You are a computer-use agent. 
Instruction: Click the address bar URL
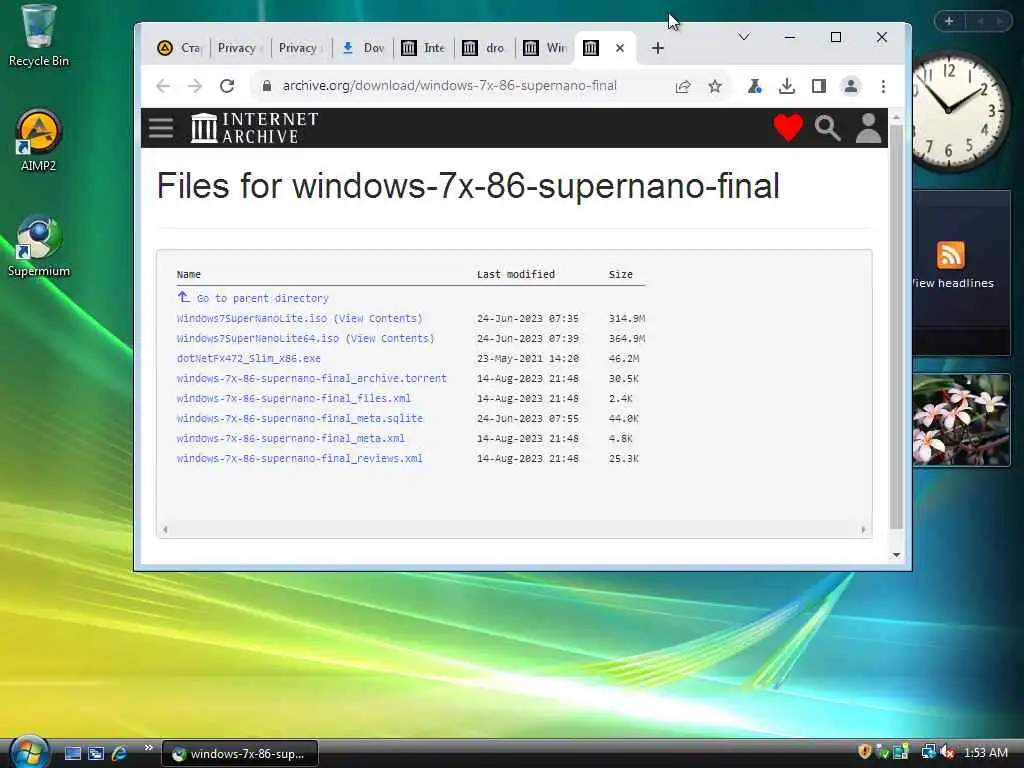click(449, 86)
